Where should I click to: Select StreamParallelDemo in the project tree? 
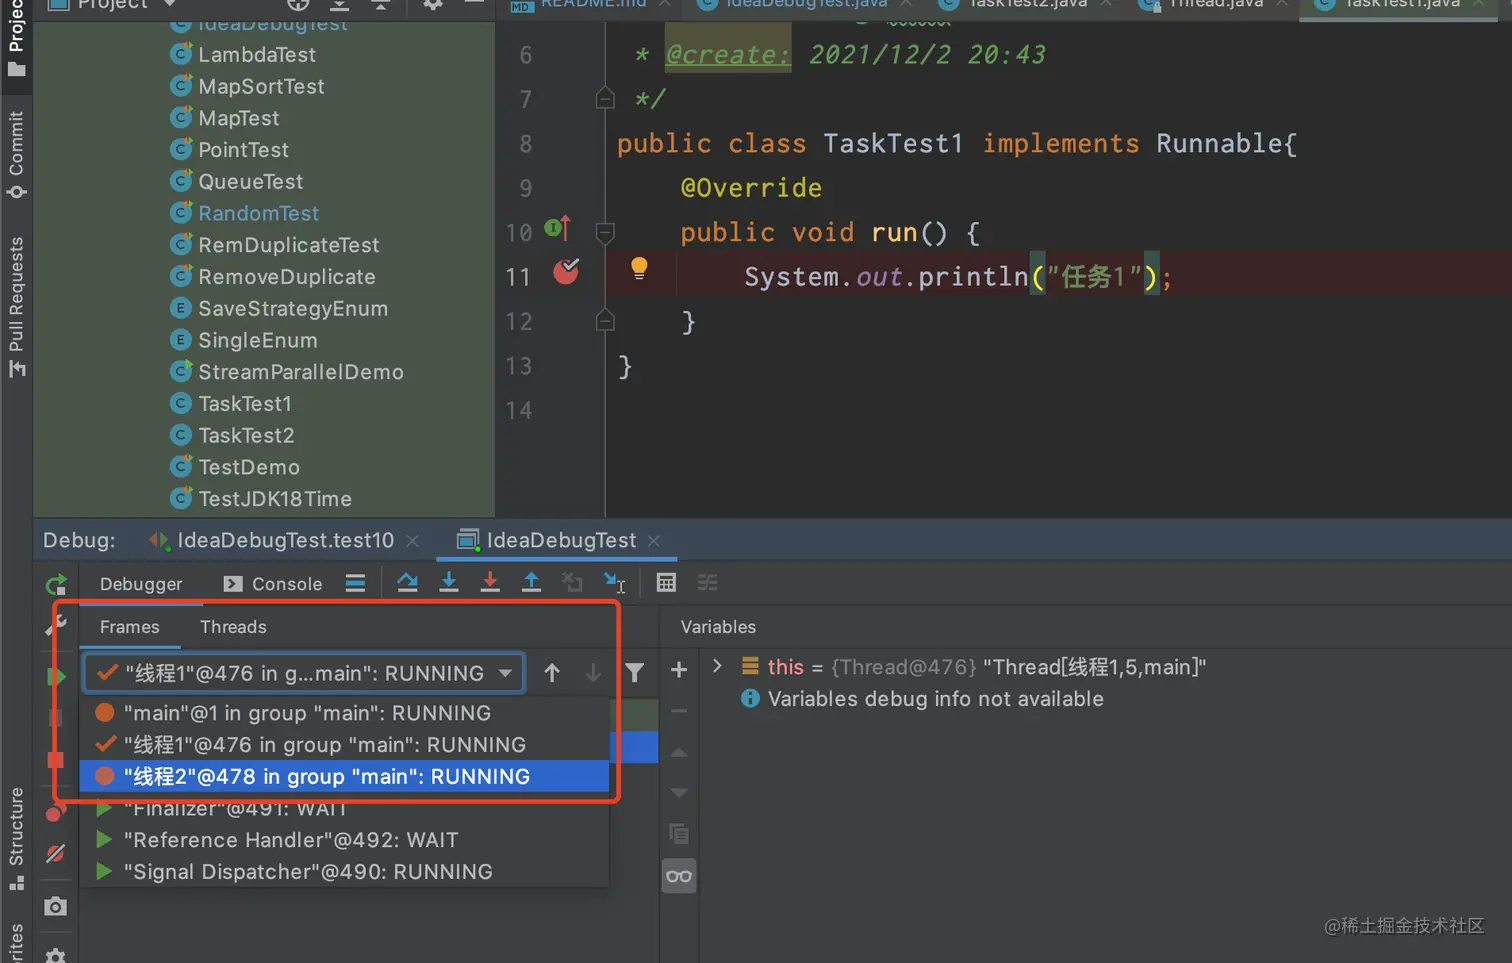pyautogui.click(x=300, y=372)
